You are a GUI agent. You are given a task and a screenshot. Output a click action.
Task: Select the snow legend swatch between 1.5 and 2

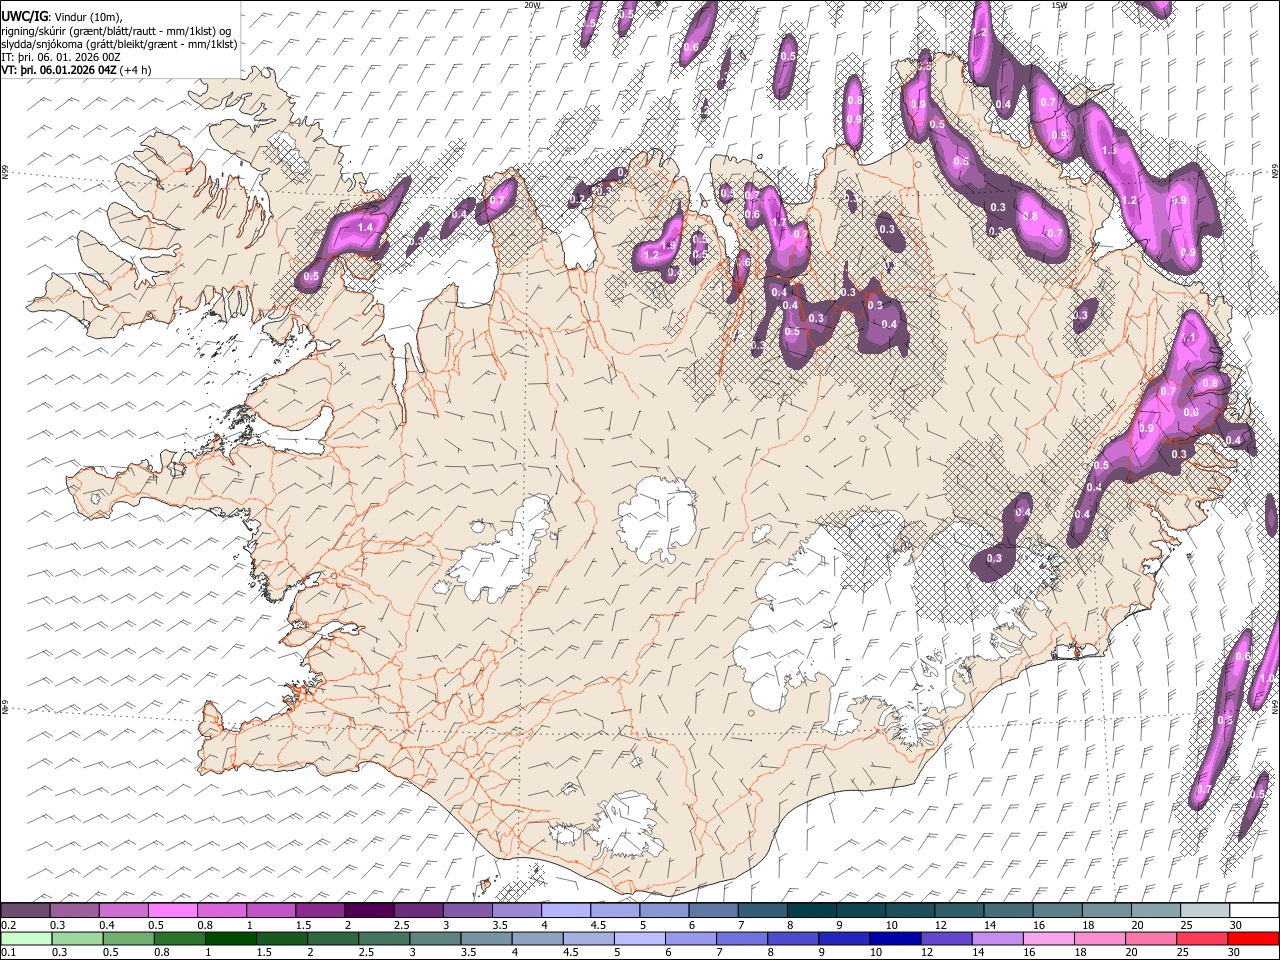[x=320, y=910]
